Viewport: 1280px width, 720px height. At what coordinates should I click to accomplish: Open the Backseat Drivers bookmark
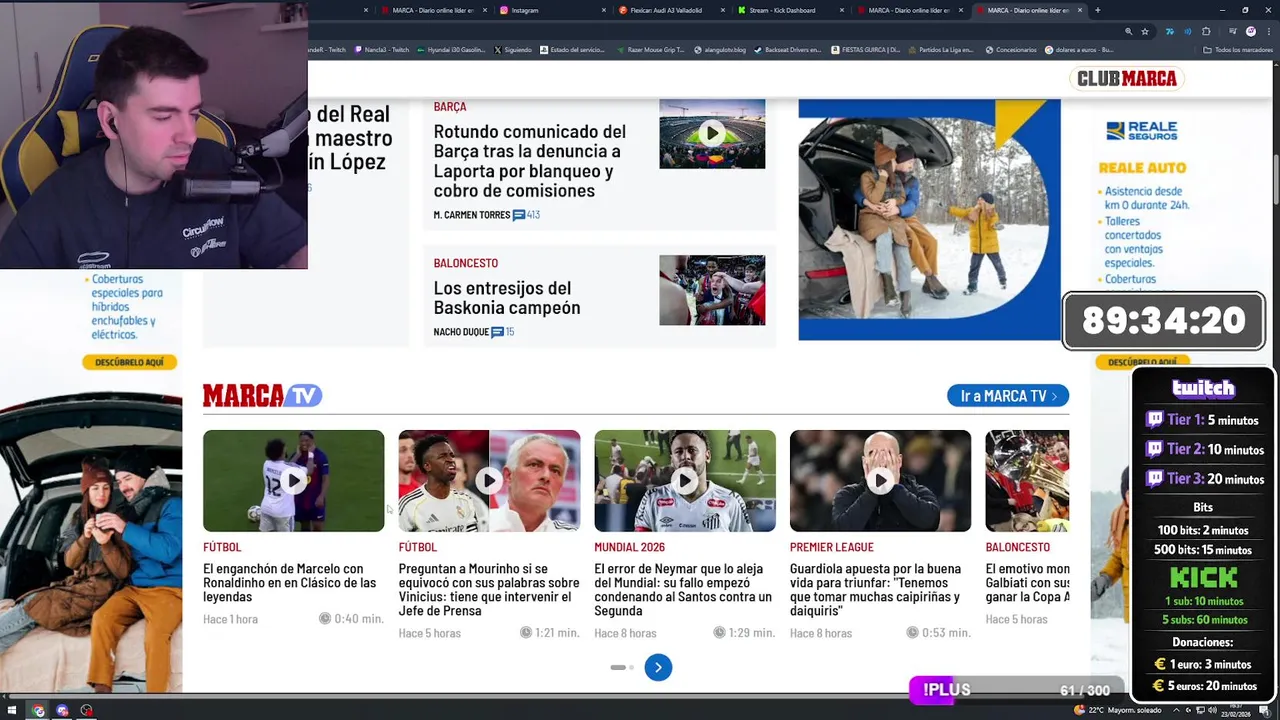[x=787, y=49]
